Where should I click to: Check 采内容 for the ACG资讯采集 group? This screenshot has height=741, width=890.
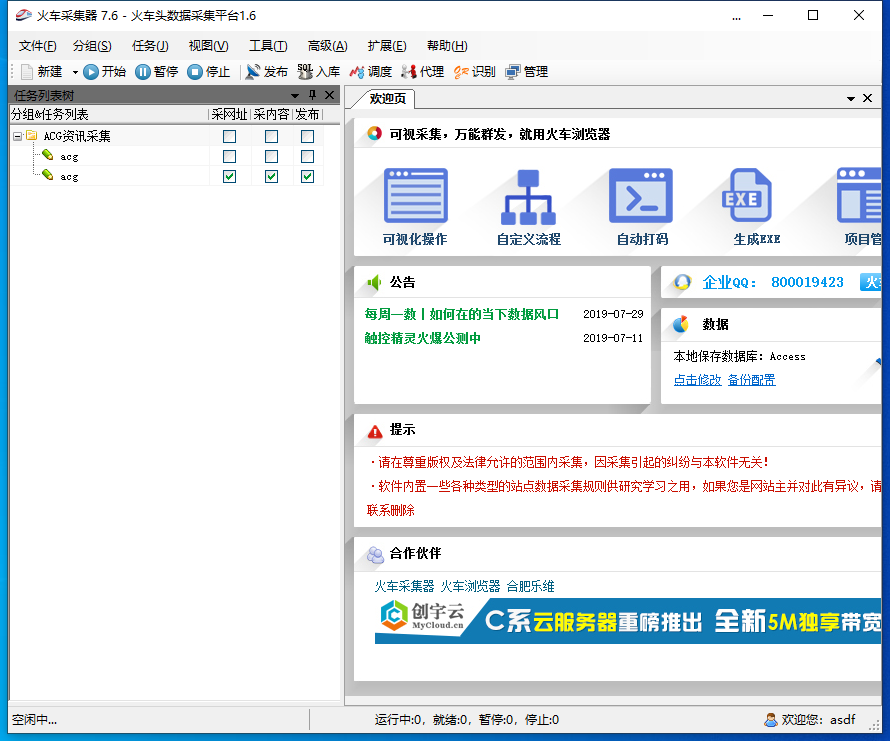click(271, 136)
